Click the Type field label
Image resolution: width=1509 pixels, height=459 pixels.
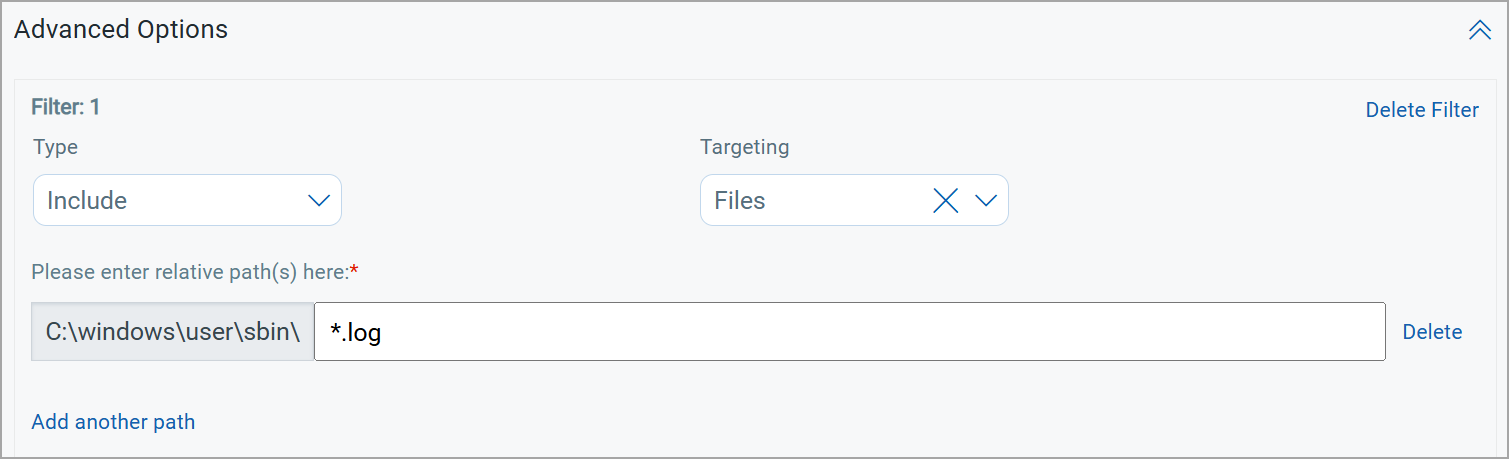pyautogui.click(x=56, y=148)
